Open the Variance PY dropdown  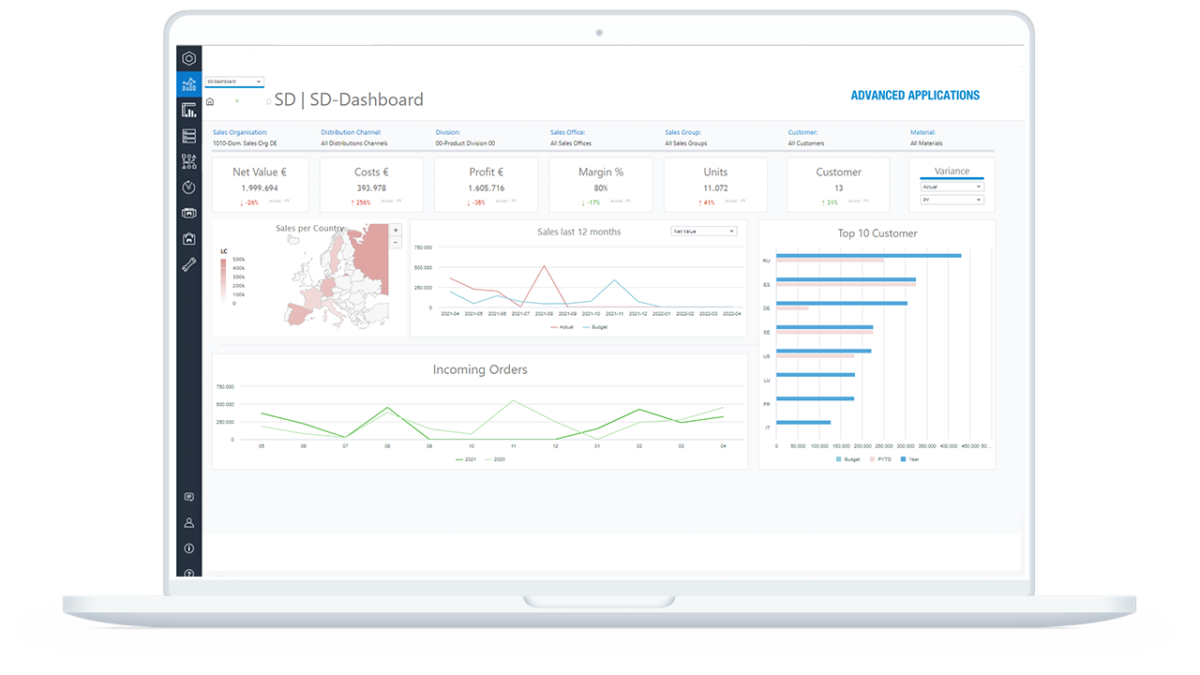click(951, 200)
